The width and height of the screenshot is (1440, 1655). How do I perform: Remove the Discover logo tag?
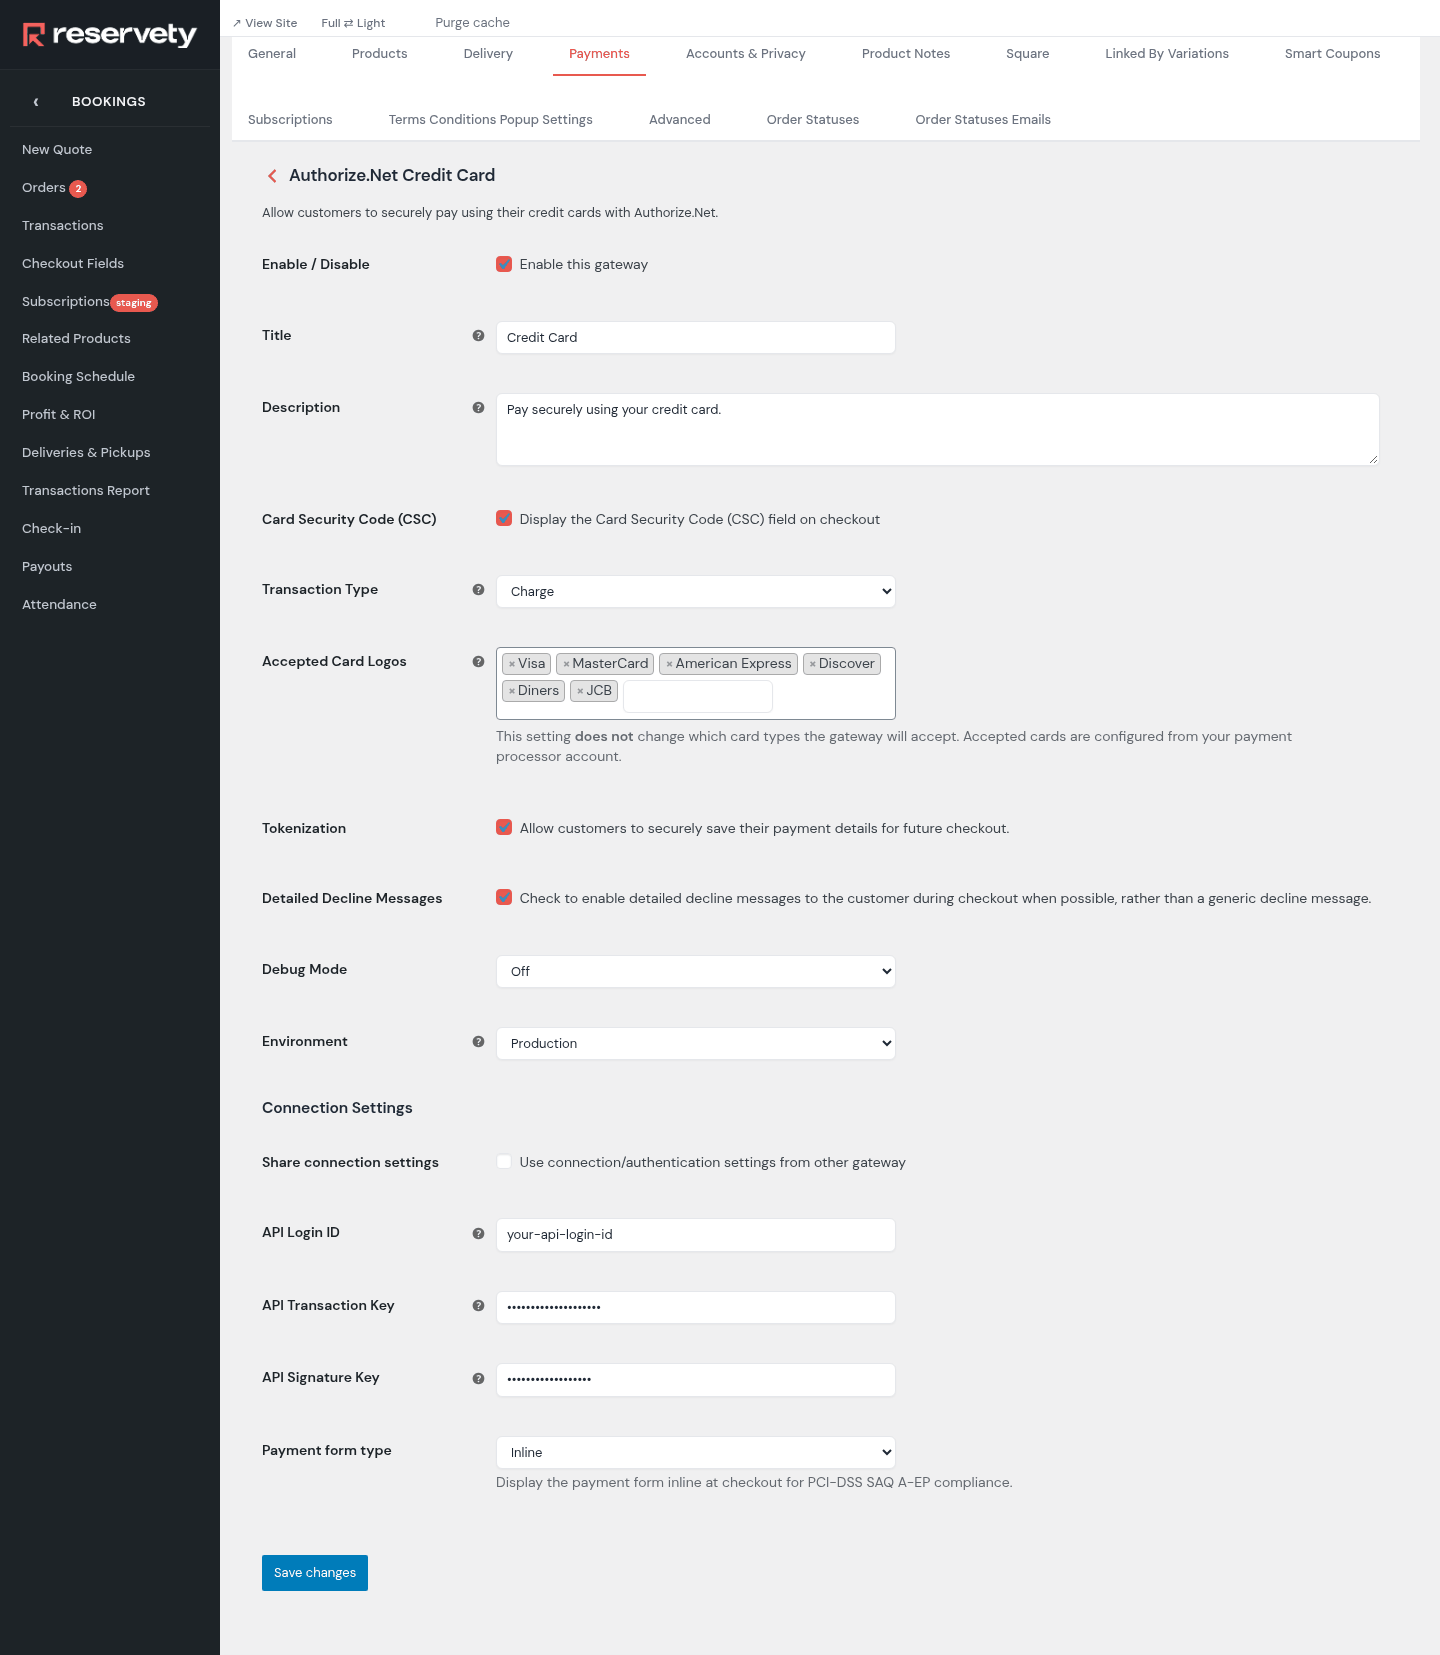pos(813,664)
